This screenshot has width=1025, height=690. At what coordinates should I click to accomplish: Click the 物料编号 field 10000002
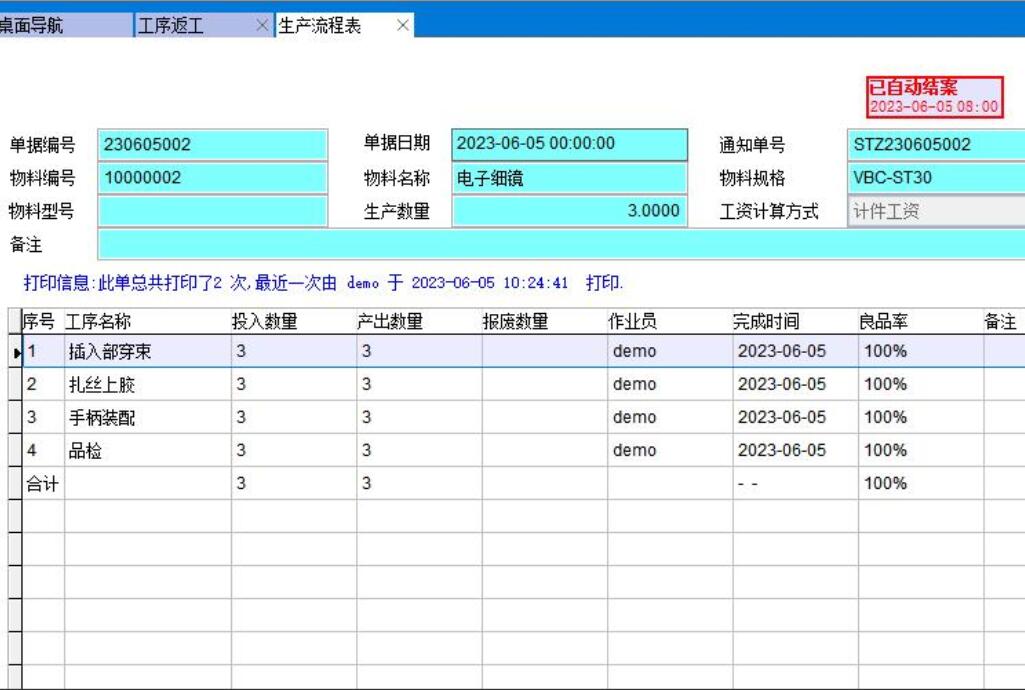pos(212,179)
